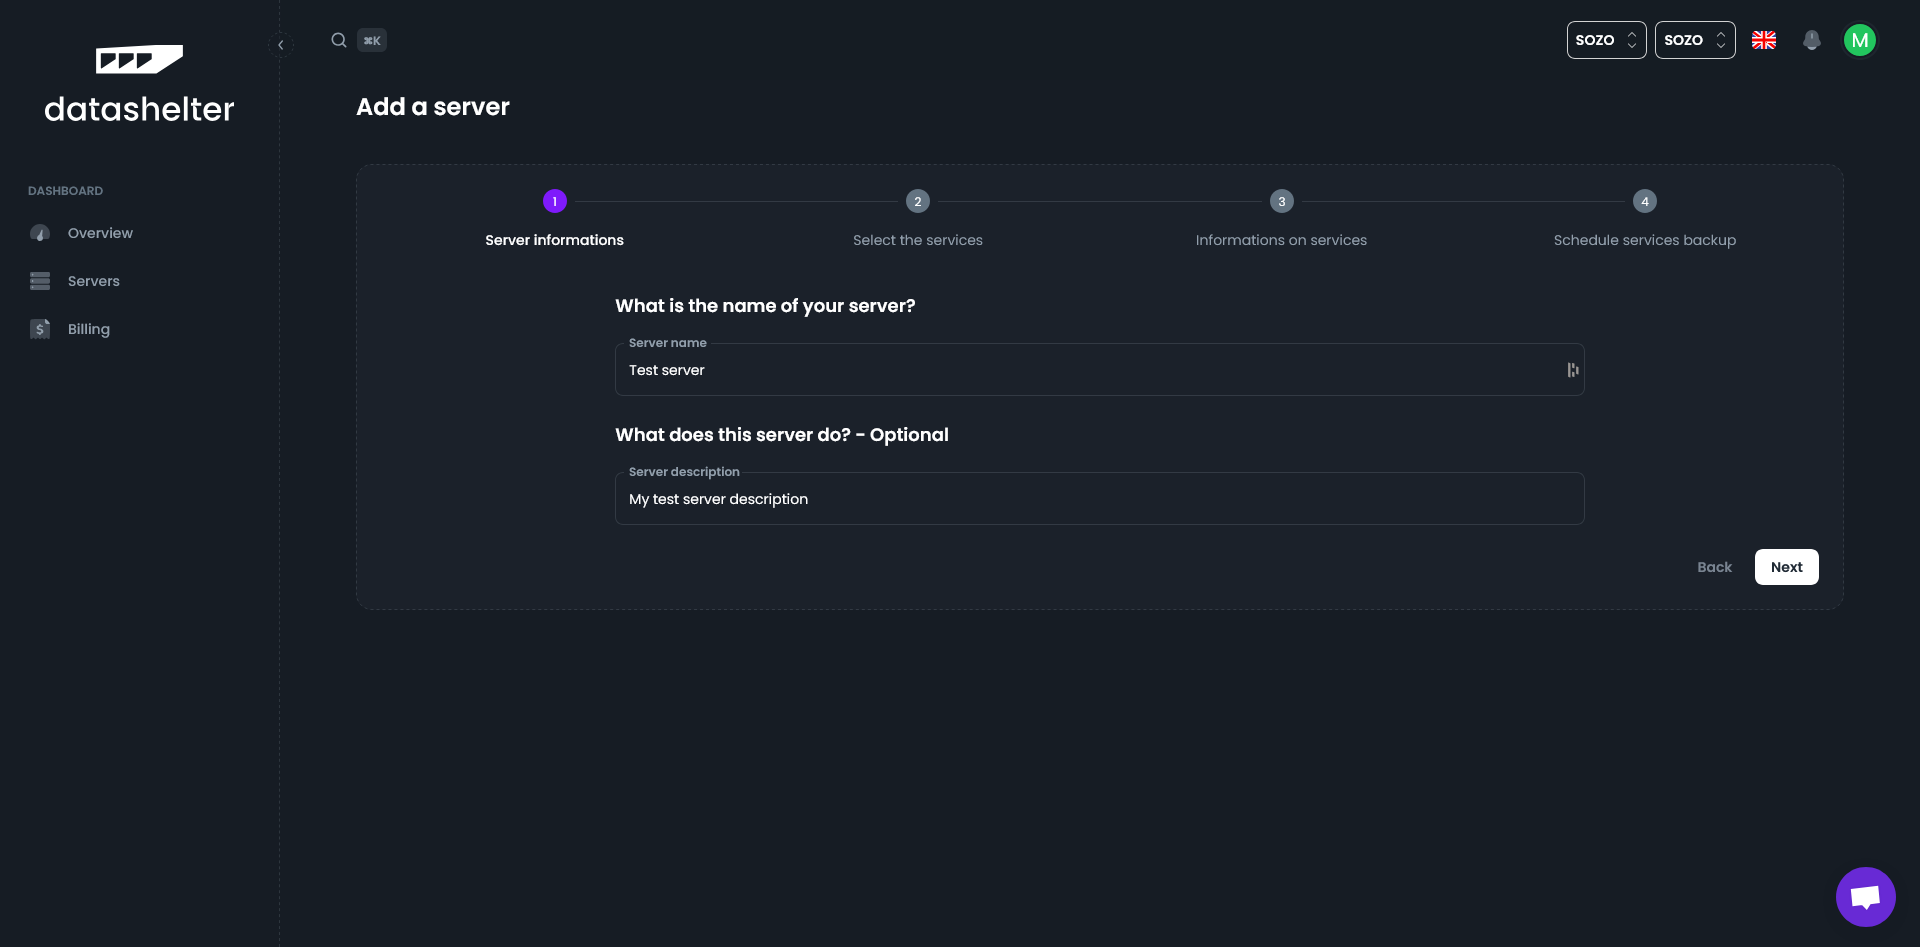This screenshot has height=947, width=1920.
Task: Open Billing page in sidebar
Action: point(88,329)
